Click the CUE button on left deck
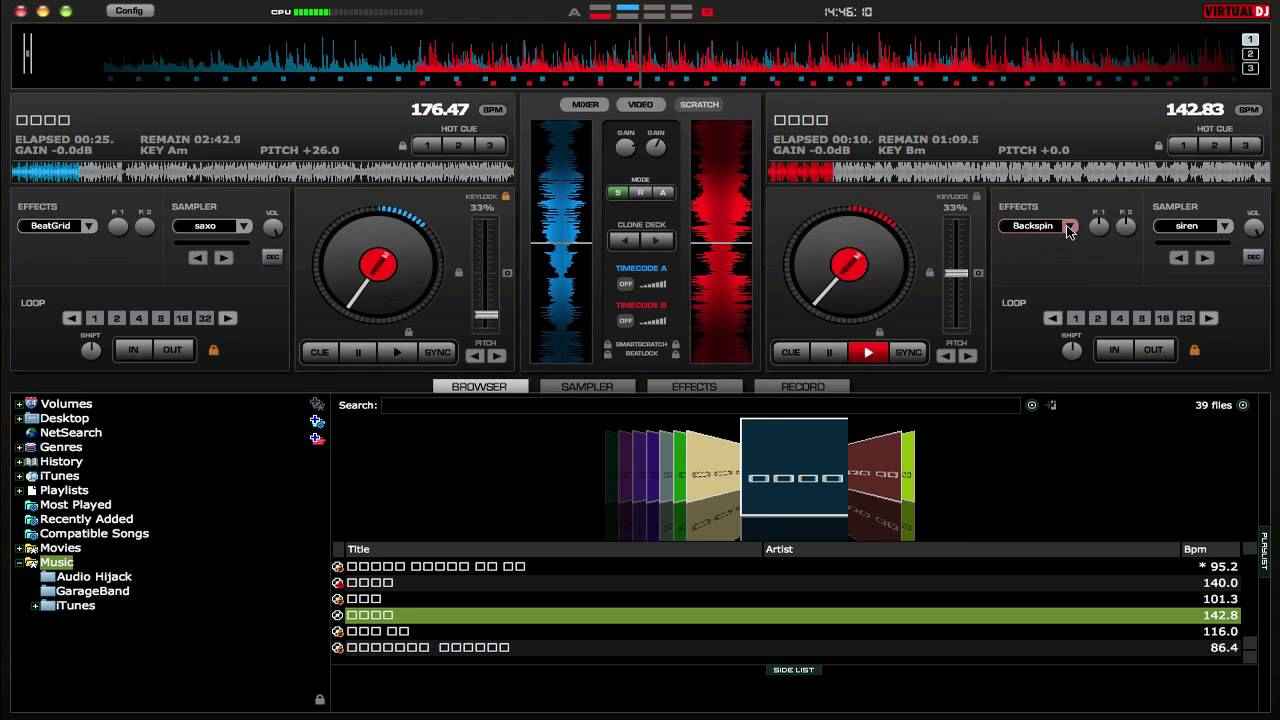 (x=319, y=352)
